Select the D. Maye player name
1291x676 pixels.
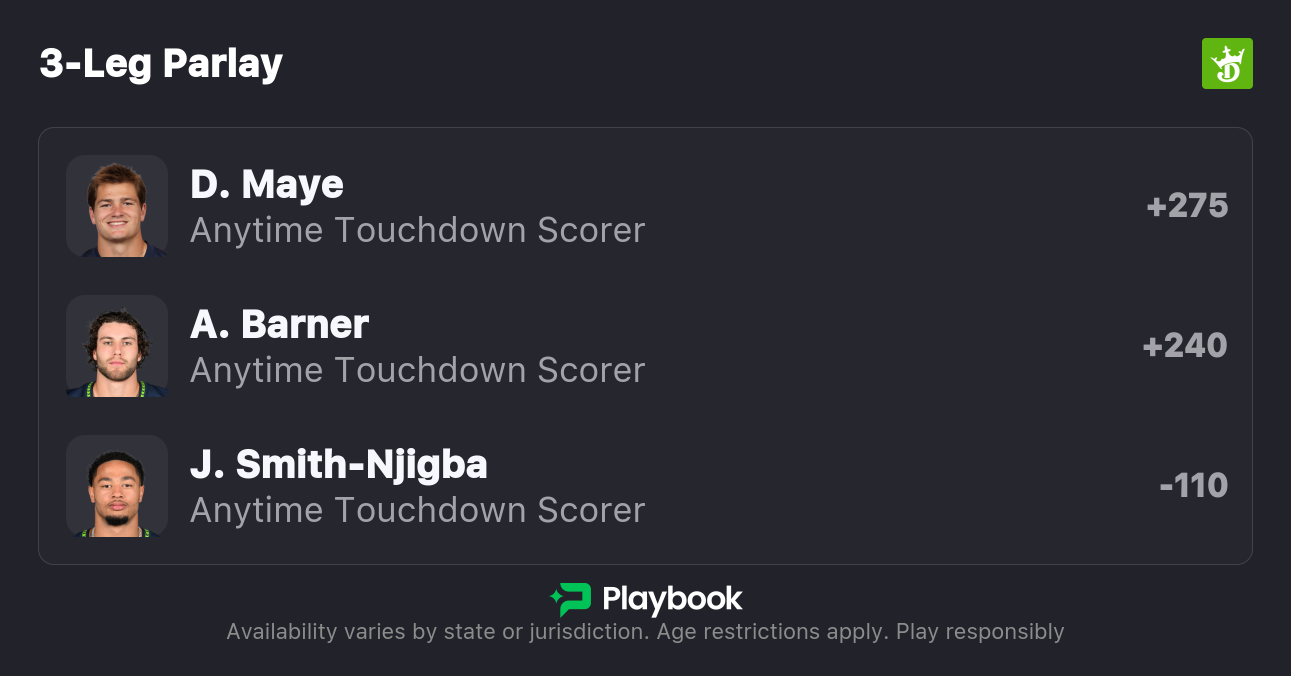tap(267, 184)
